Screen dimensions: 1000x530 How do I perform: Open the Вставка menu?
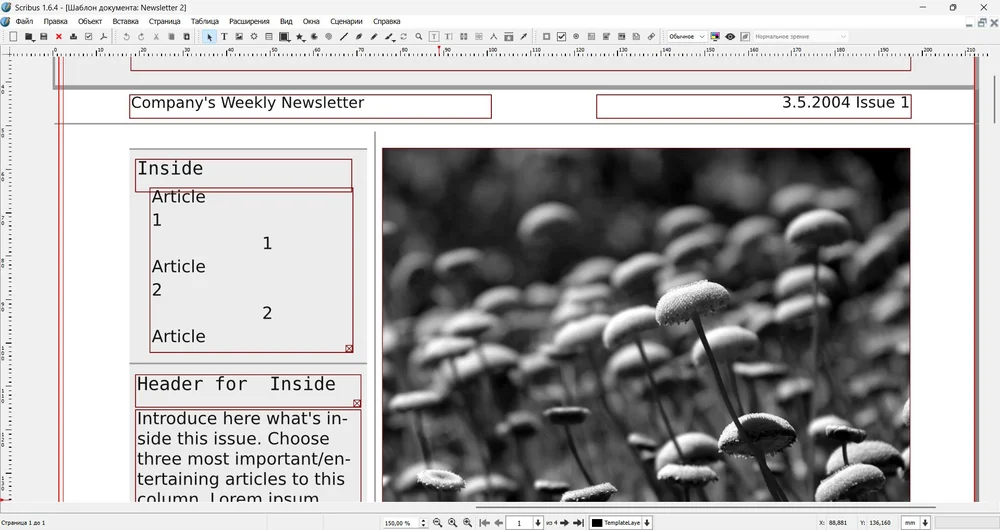click(x=126, y=21)
